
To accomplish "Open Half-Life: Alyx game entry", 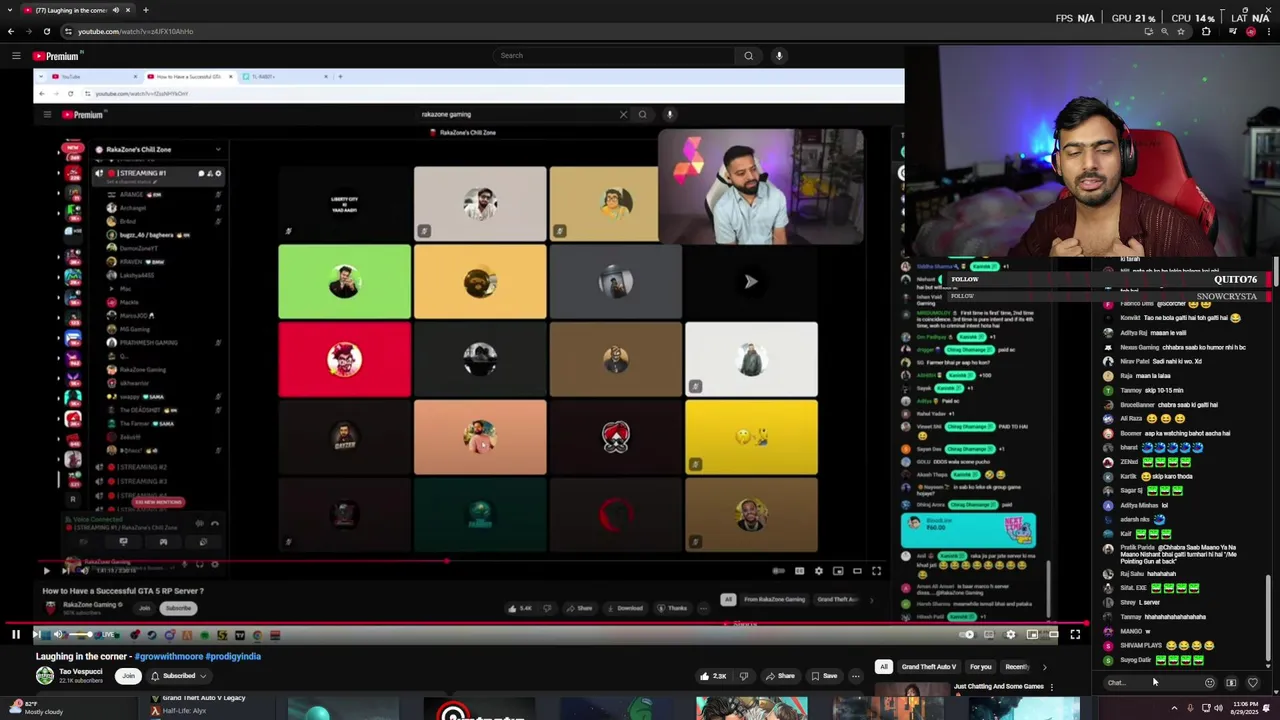I will 185,711.
